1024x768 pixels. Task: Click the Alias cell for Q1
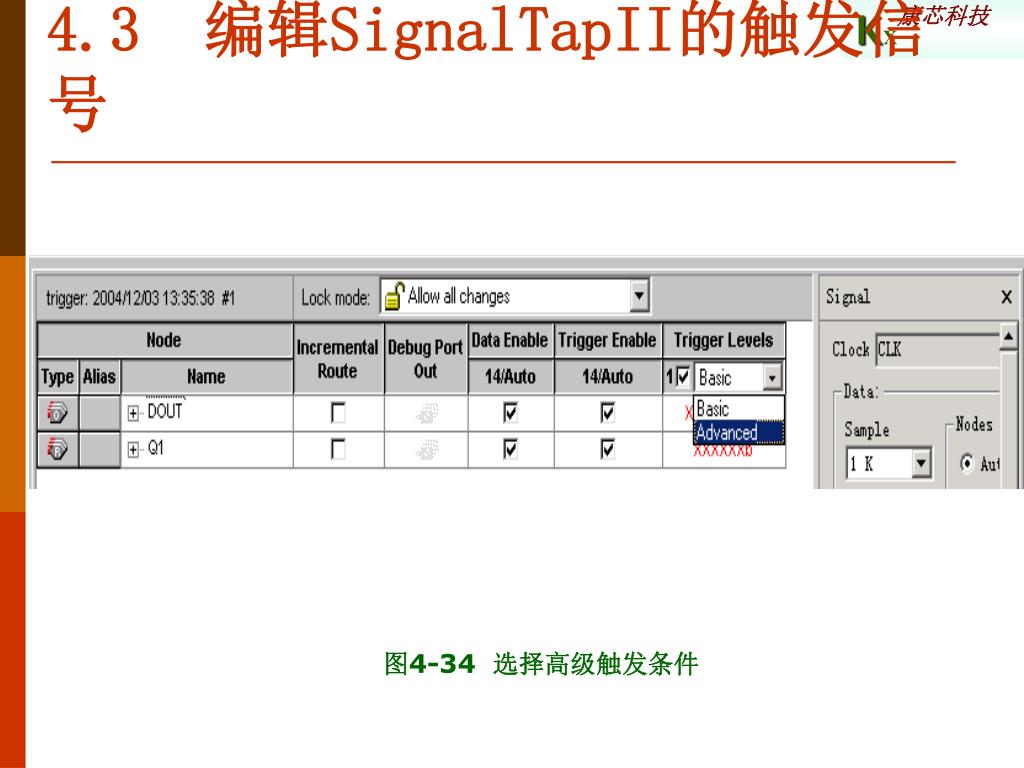99,449
